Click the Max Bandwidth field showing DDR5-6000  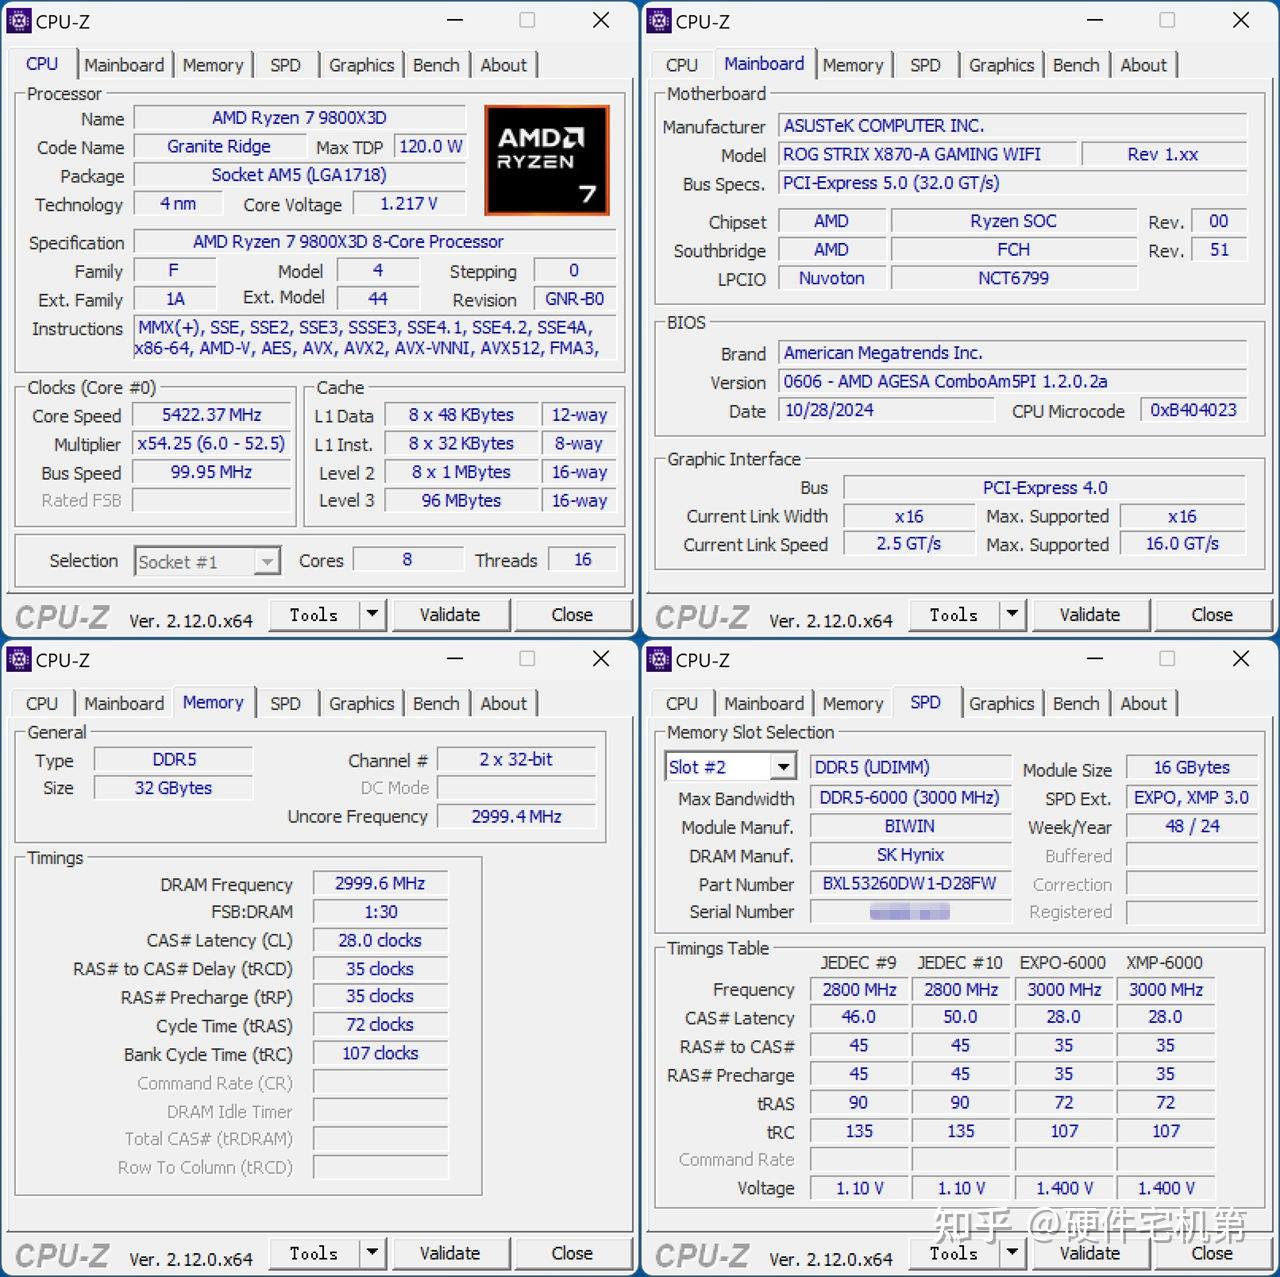(x=909, y=797)
